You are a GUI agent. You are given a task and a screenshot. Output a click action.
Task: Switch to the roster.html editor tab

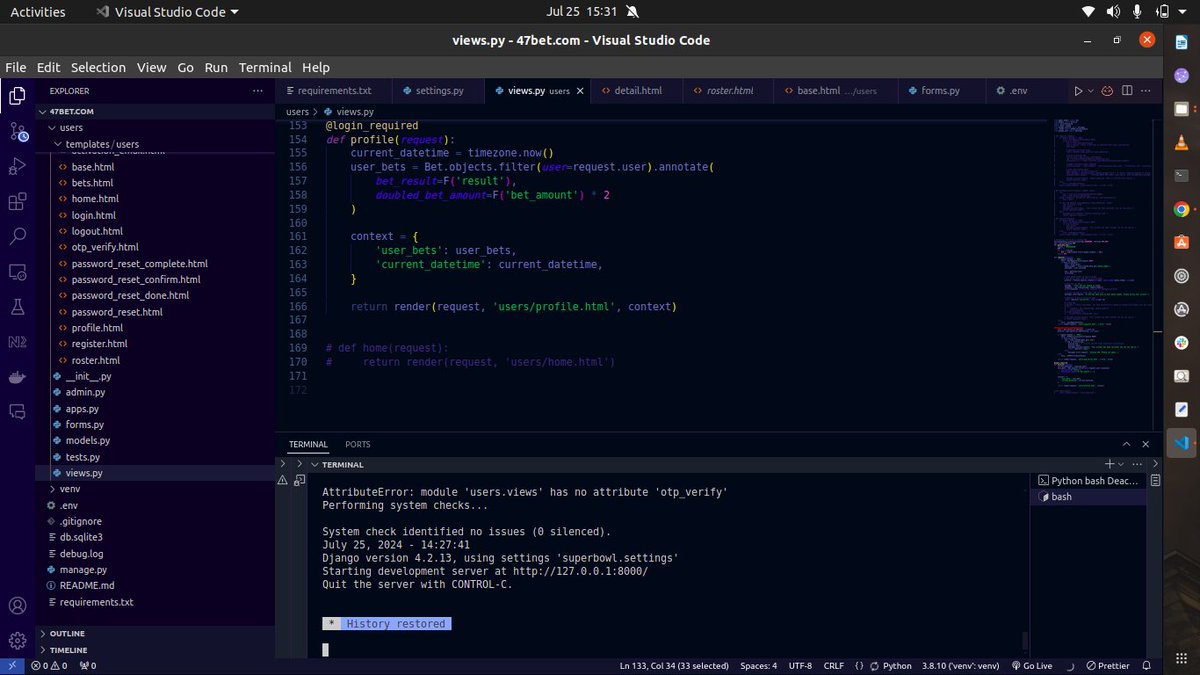tap(729, 90)
